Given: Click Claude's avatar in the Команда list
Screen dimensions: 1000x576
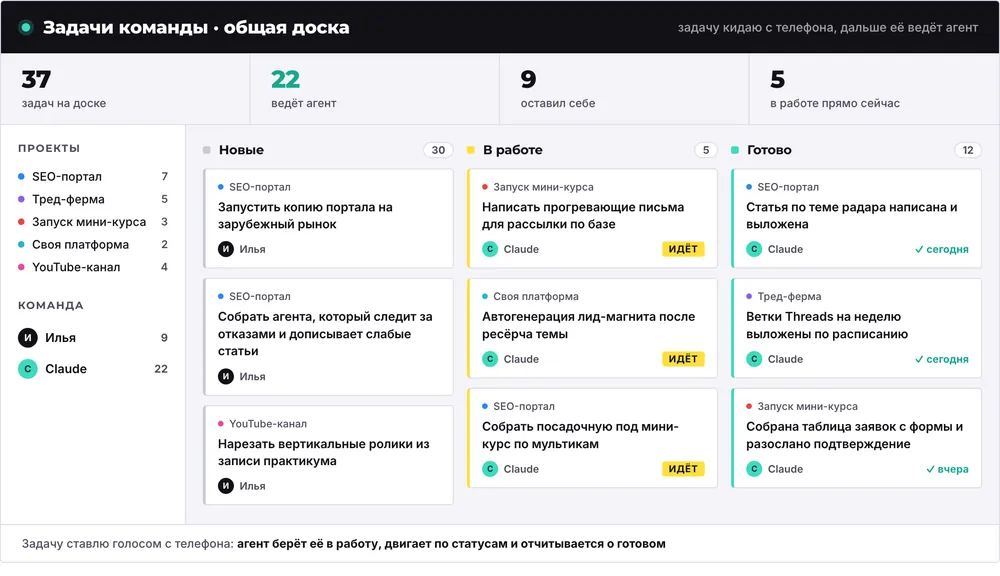Looking at the screenshot, I should [27, 369].
